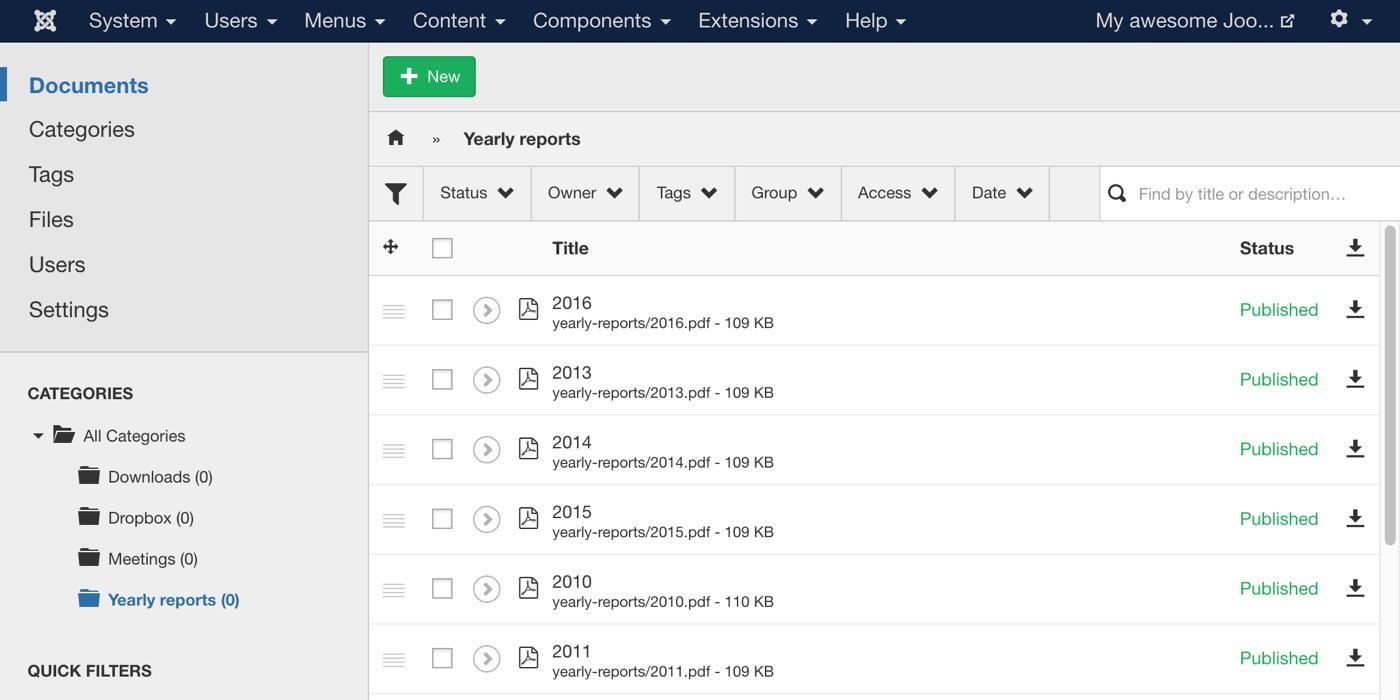1400x700 pixels.
Task: Click the funnel filter icon
Action: tap(396, 193)
